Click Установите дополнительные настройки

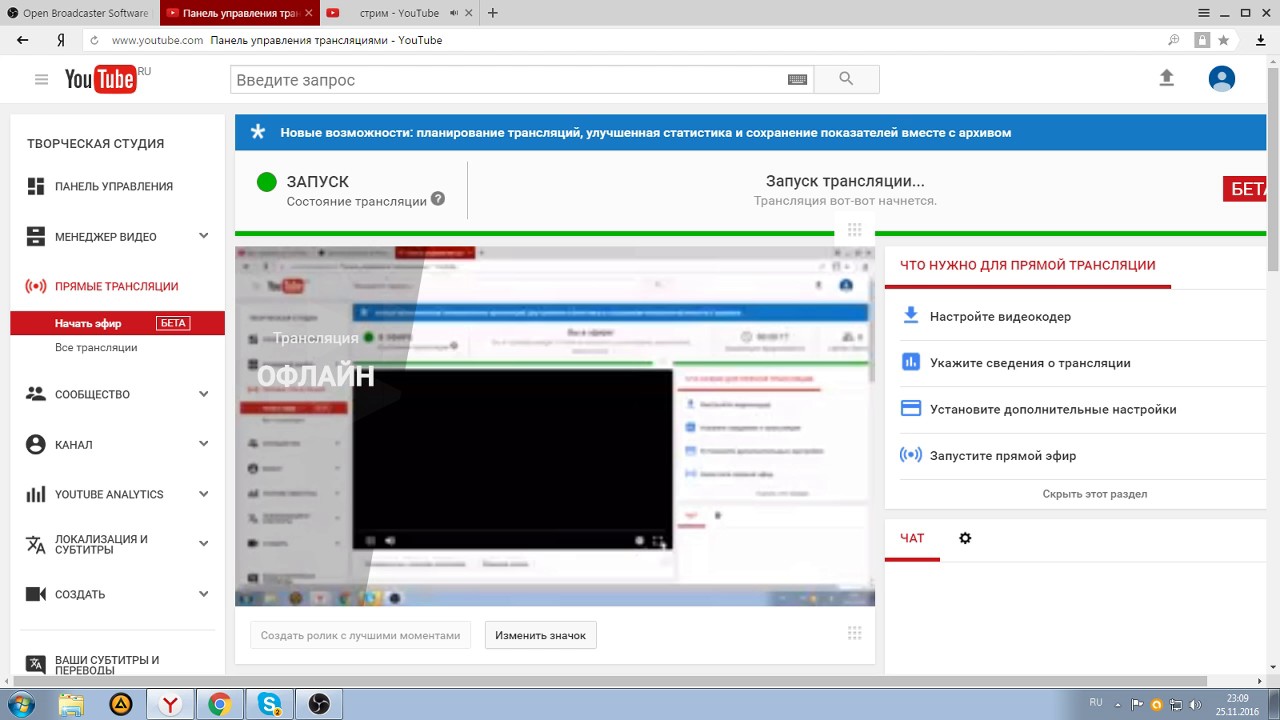pos(1053,409)
